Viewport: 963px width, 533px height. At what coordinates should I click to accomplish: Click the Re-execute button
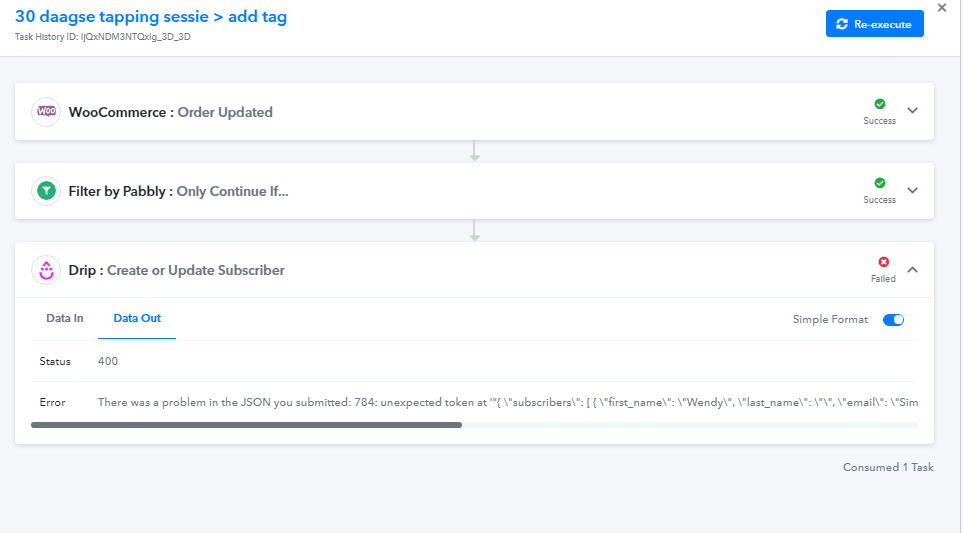point(875,24)
